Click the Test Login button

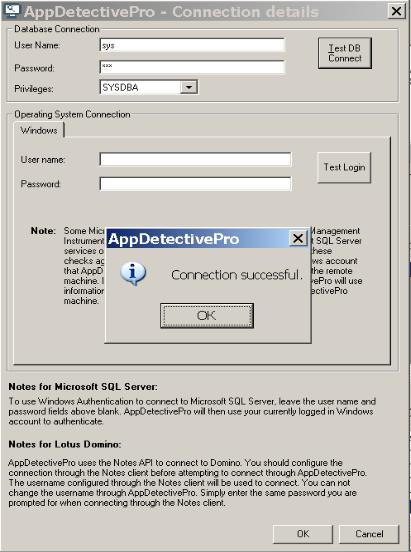344,167
